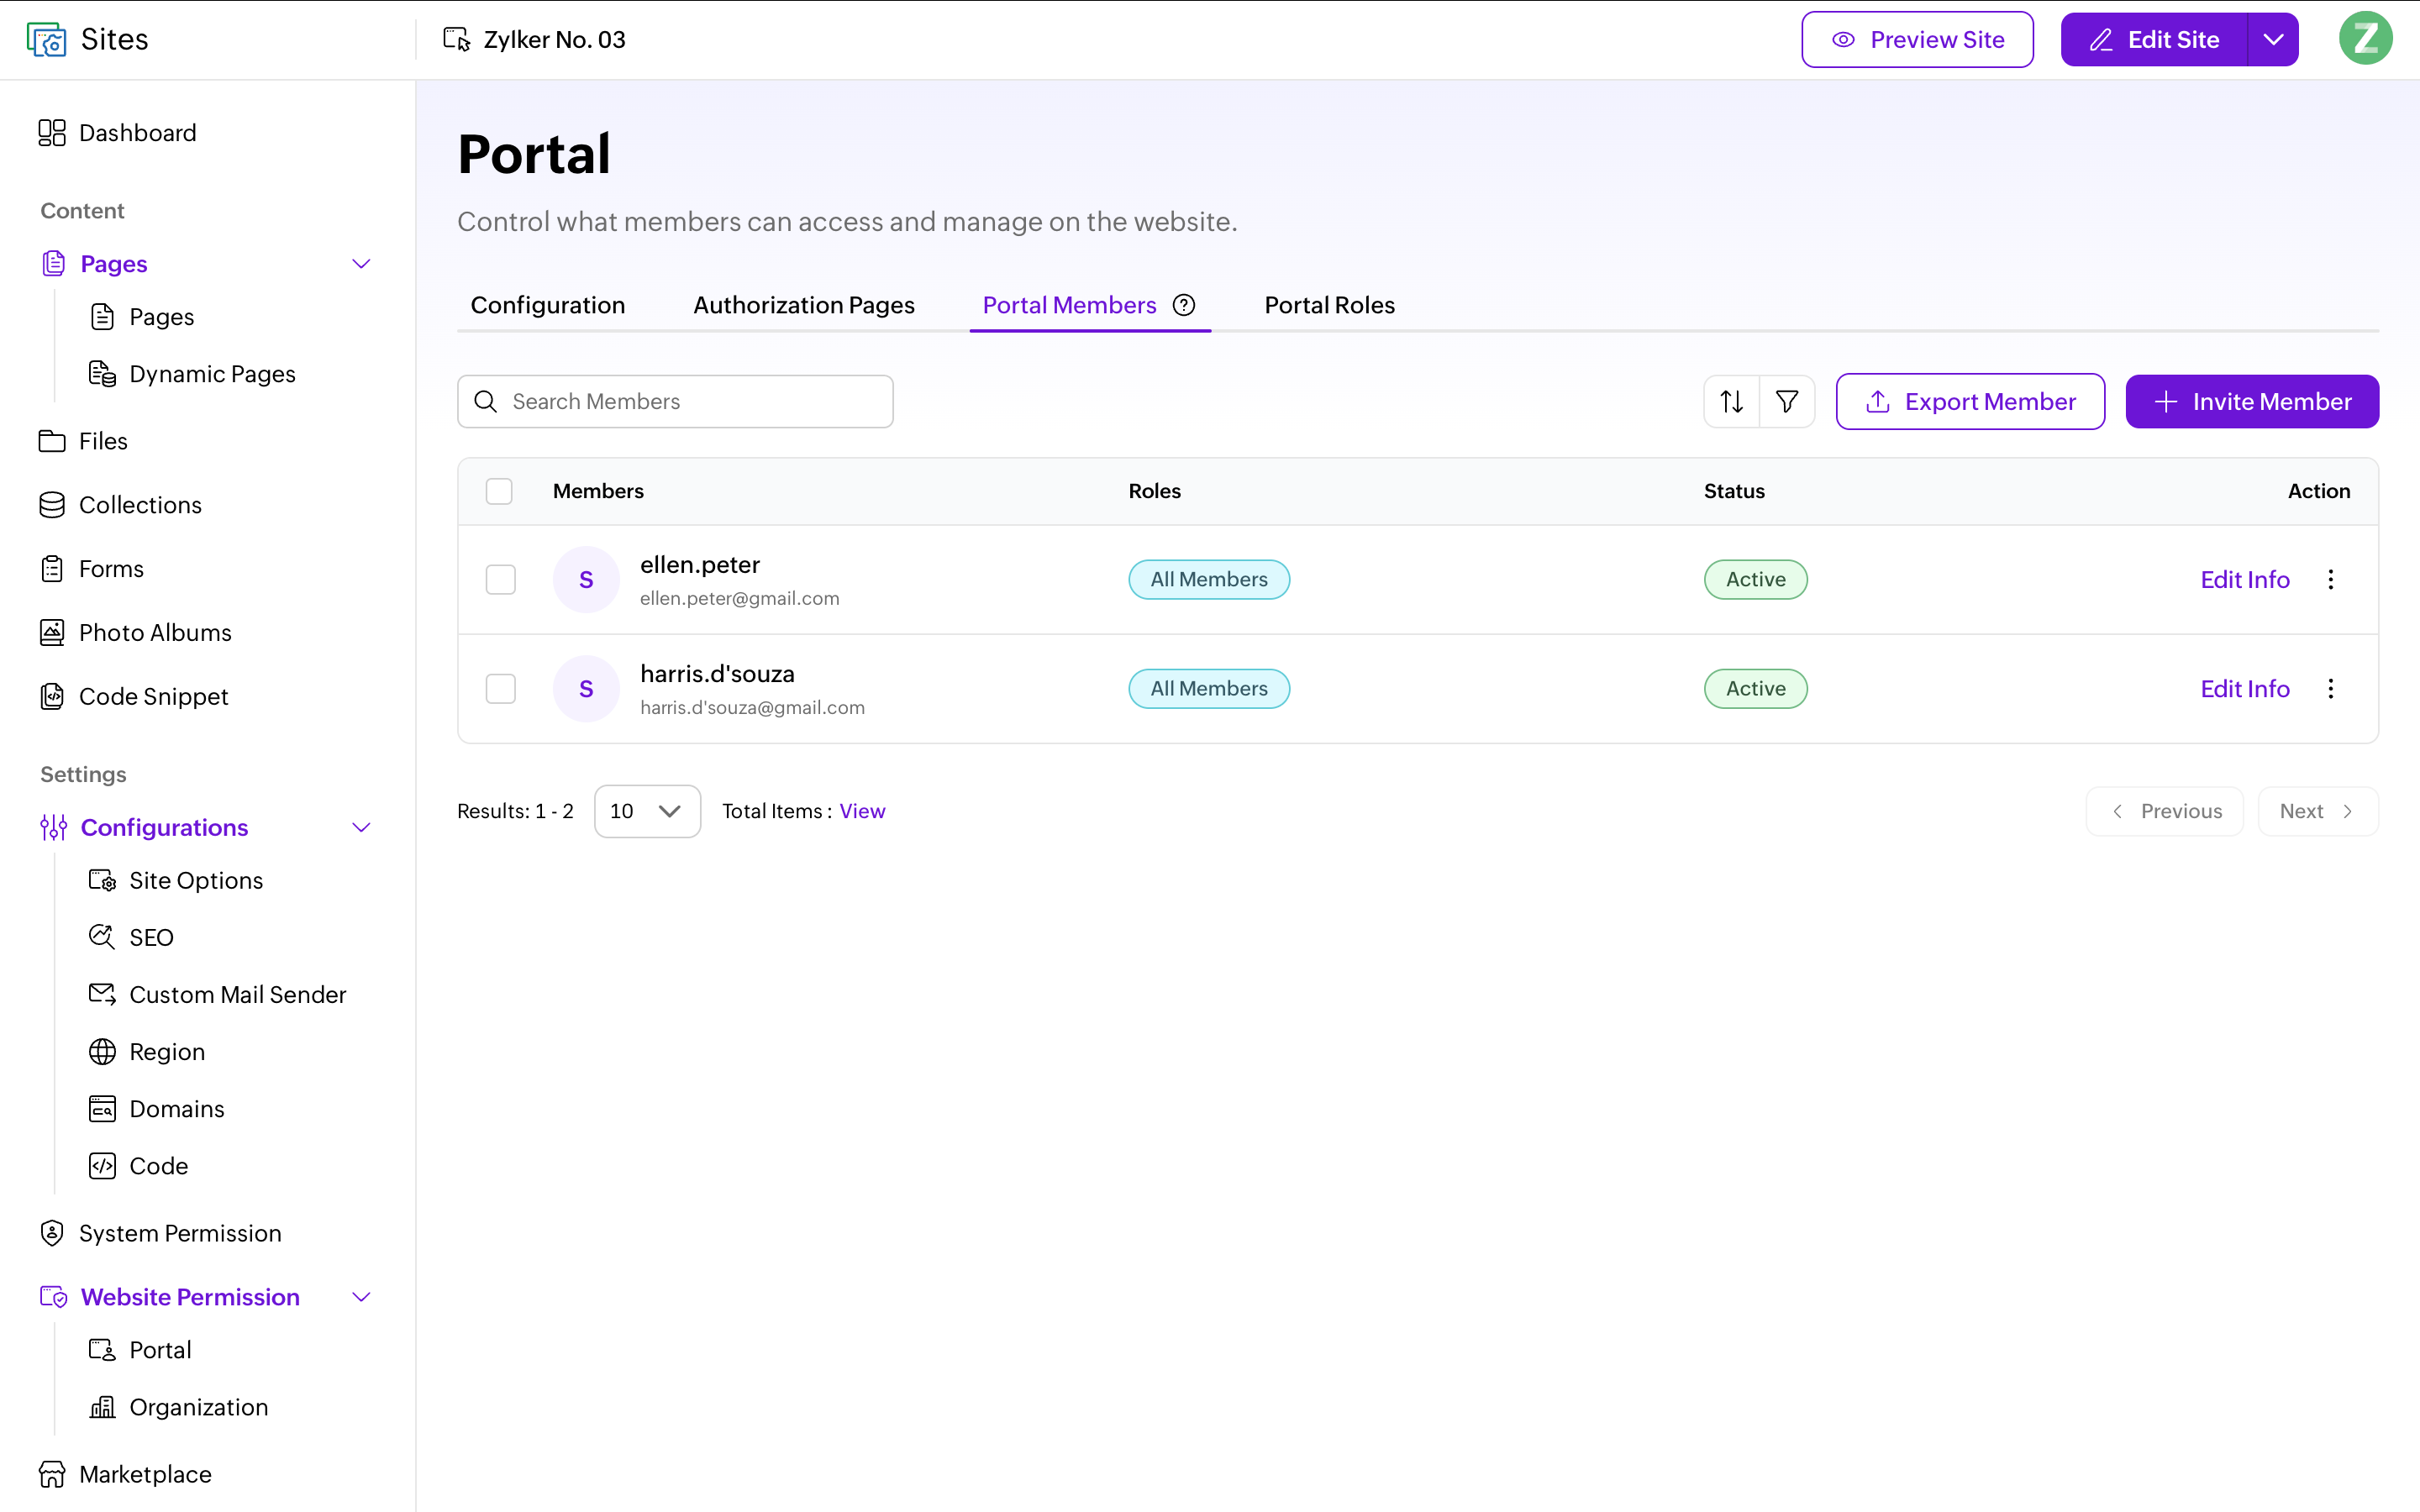Click Edit Info for ellen.peter
Screen dimensions: 2420x1512
[x=2244, y=579]
